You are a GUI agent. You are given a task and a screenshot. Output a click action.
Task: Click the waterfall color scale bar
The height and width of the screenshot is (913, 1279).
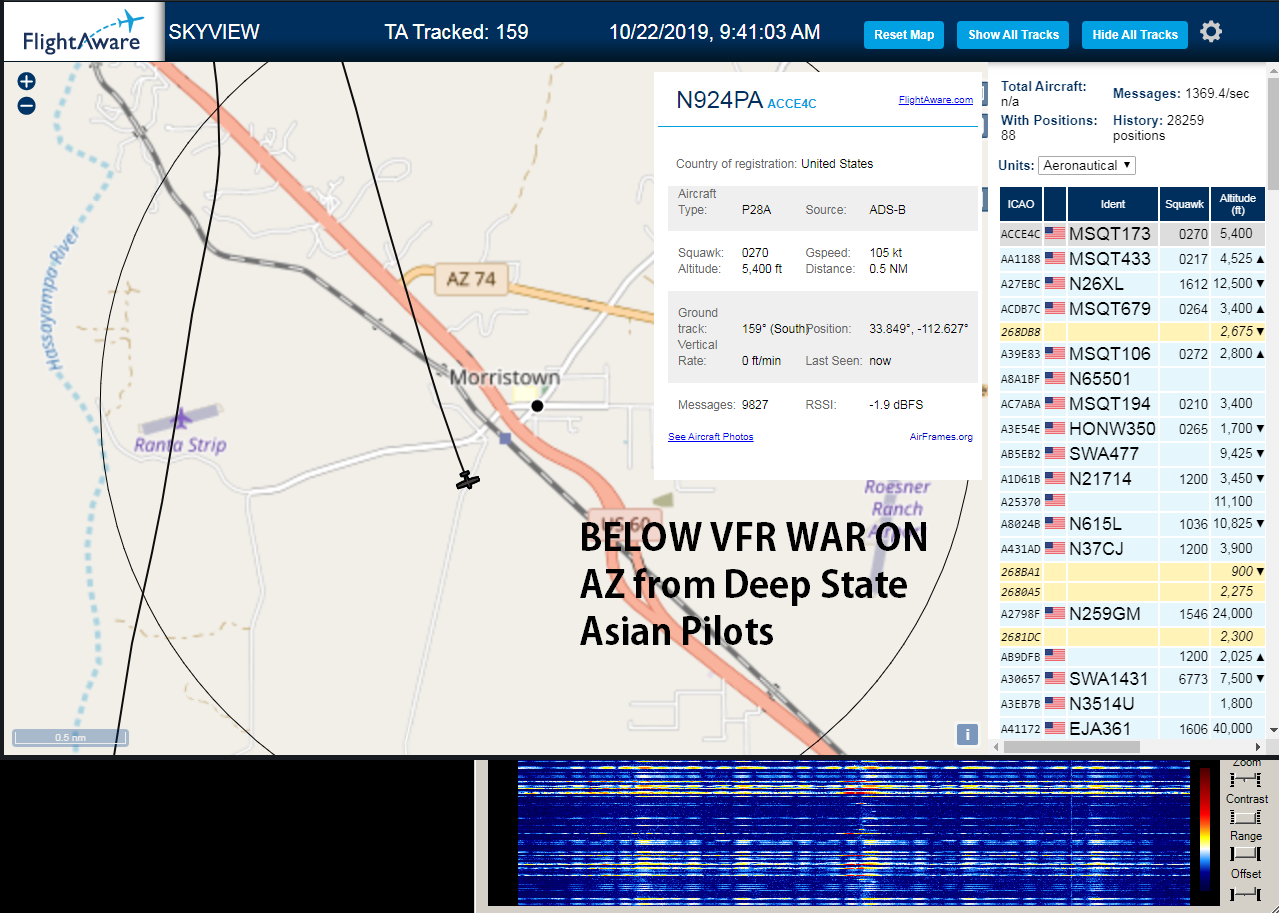coord(1204,829)
